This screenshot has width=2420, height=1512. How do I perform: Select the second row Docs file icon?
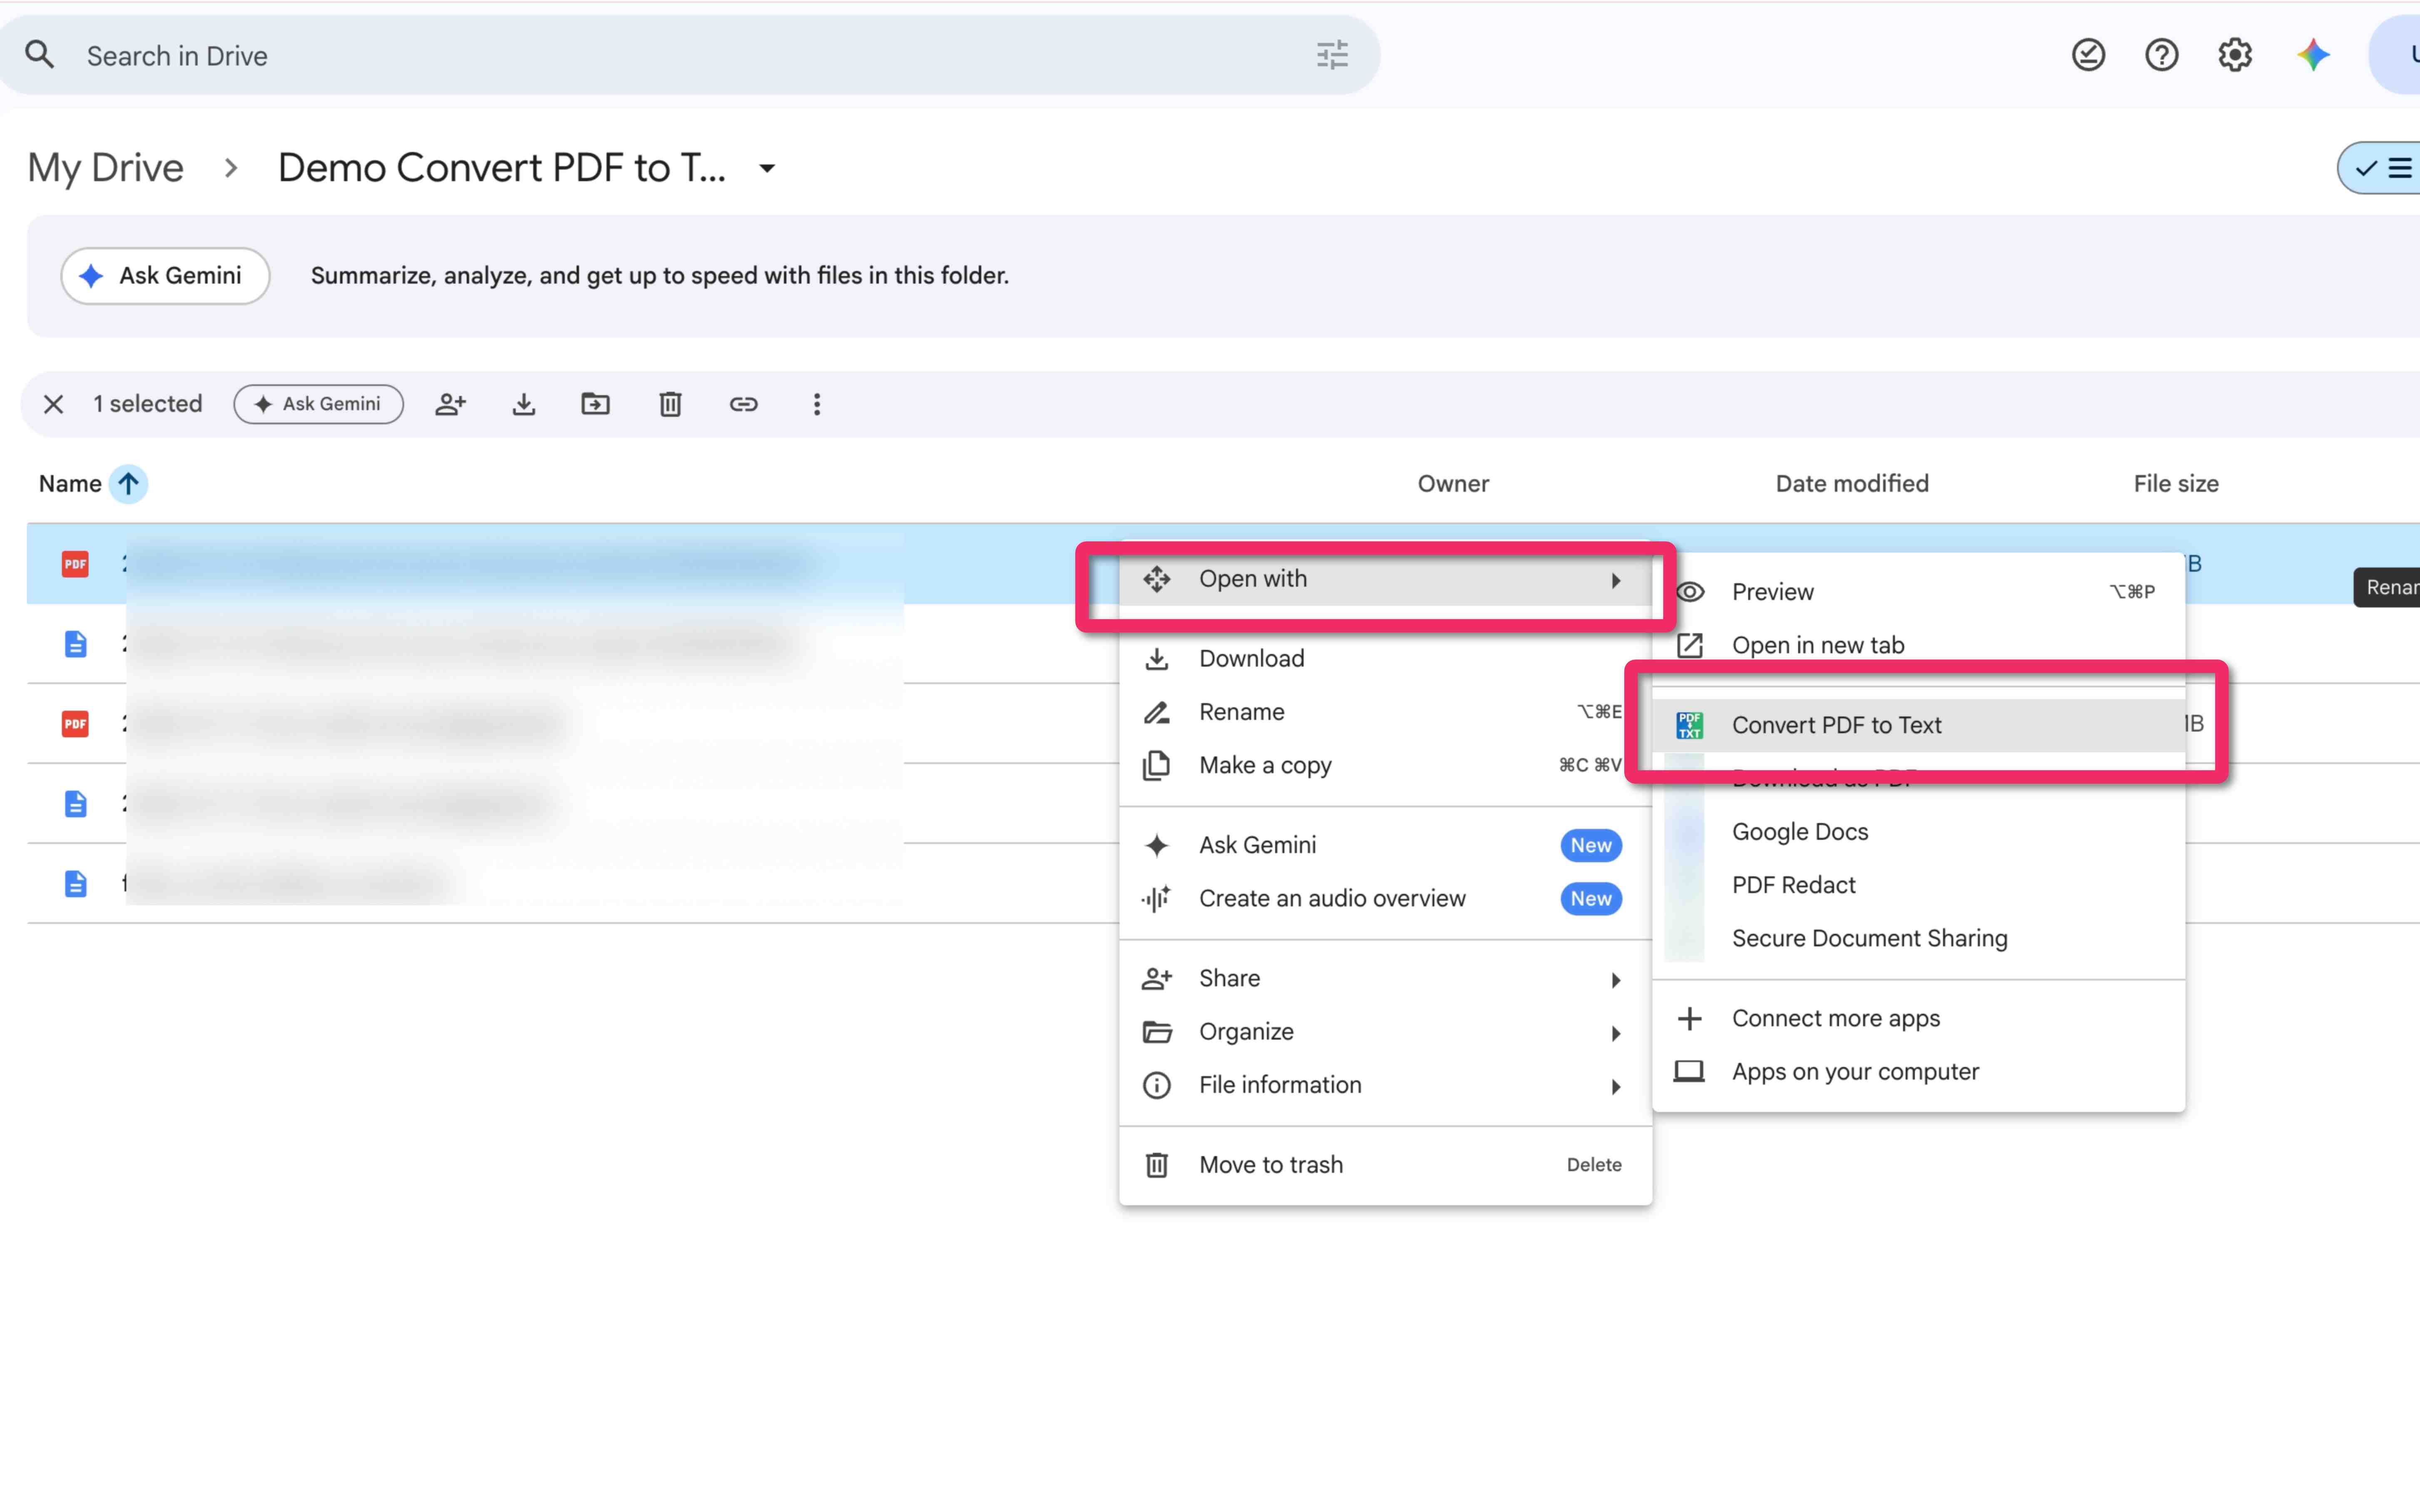tap(75, 644)
